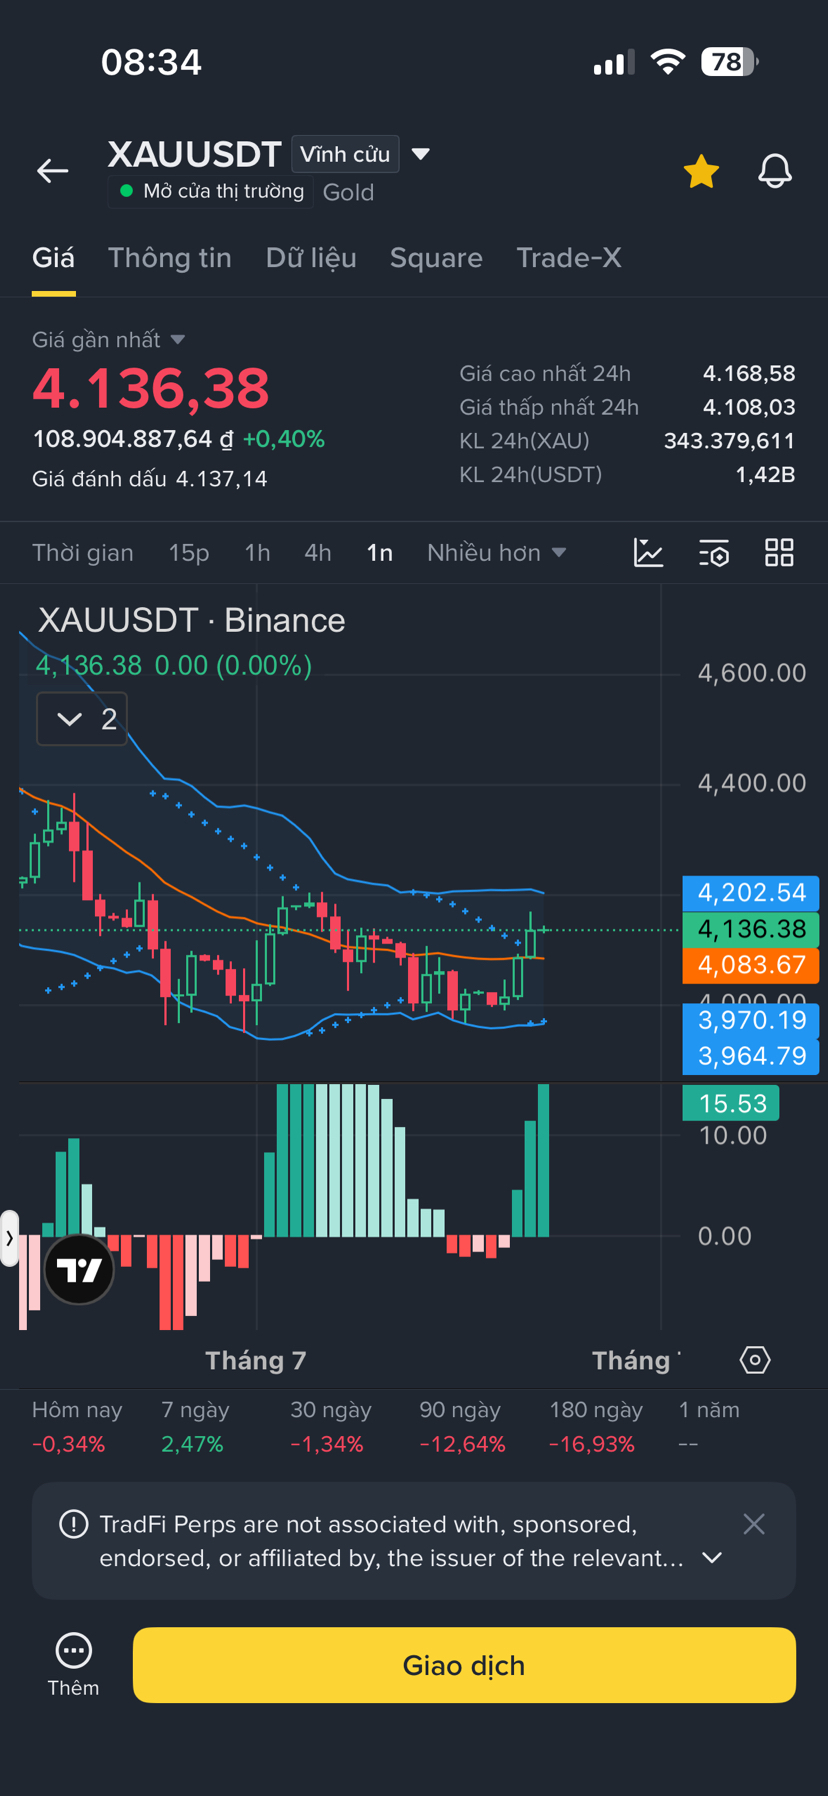Tap the 180 ngày -16,93% performance
The height and width of the screenshot is (1796, 828).
(595, 1427)
